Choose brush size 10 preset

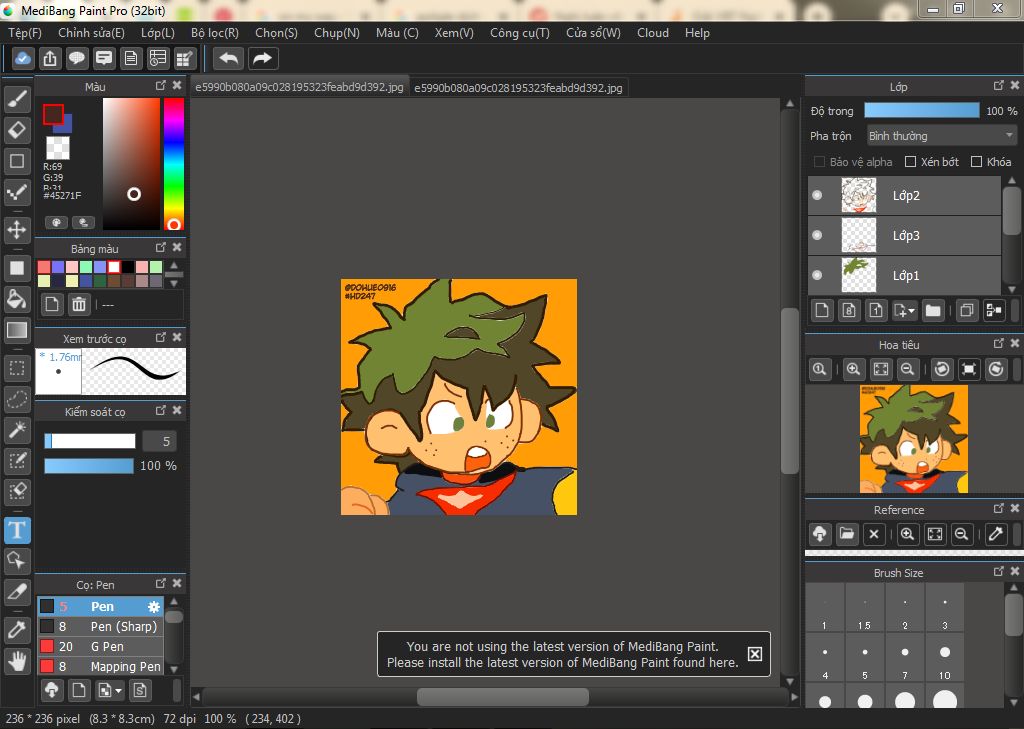[x=944, y=658]
